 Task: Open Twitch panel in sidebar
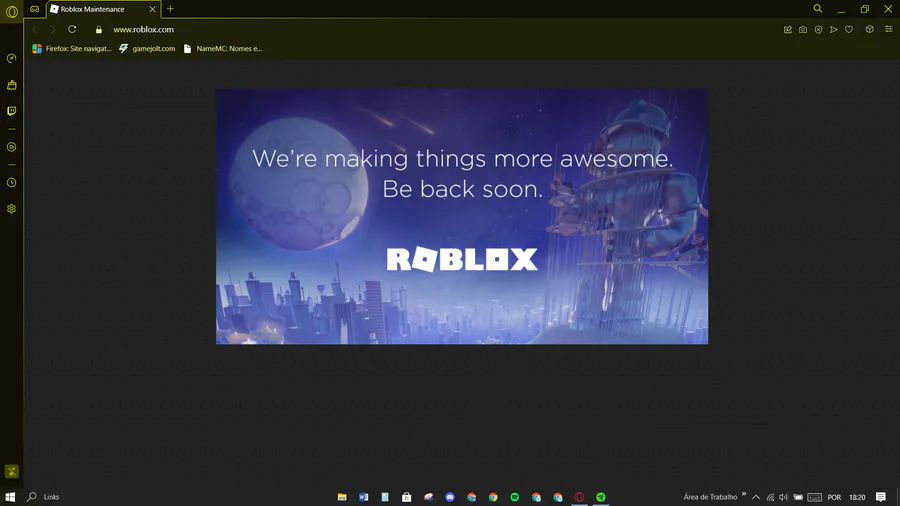pos(11,111)
